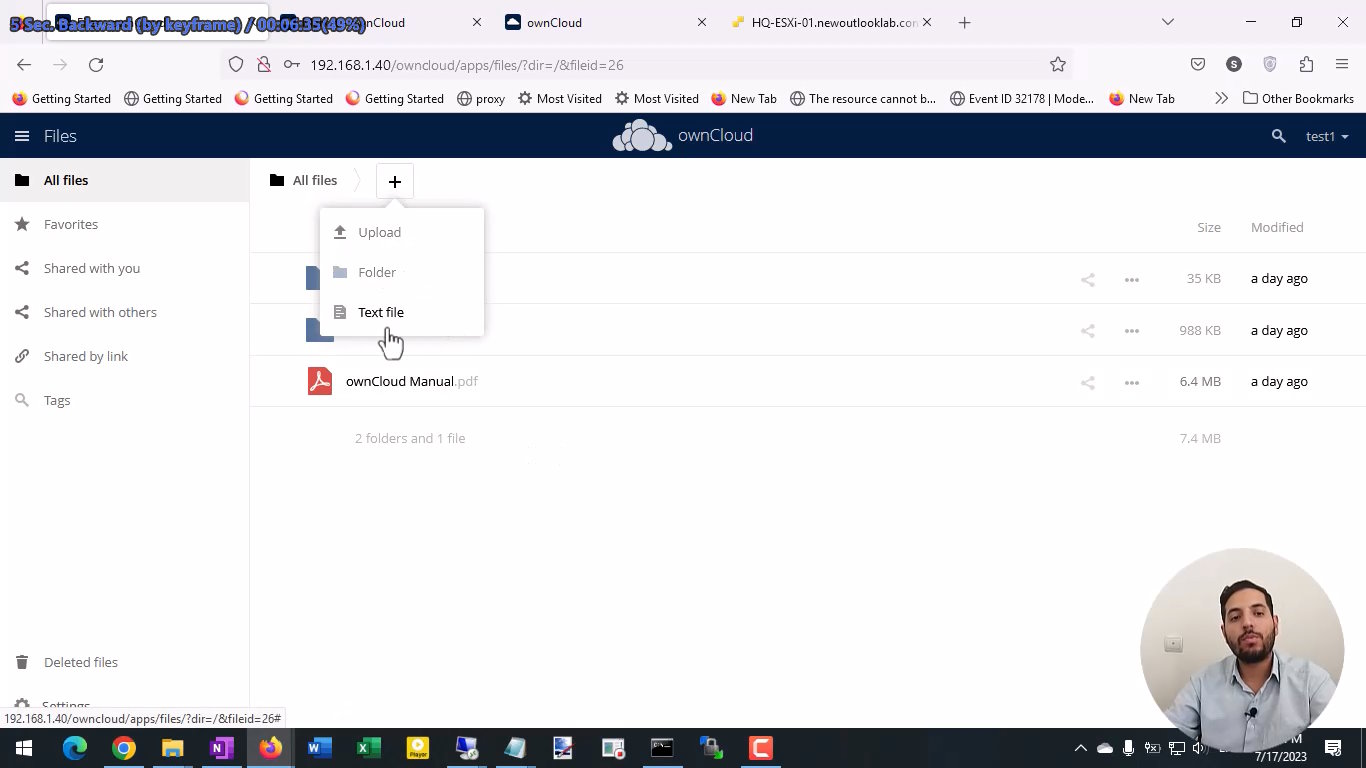1366x768 pixels.
Task: Open the Files hamburger menu icon
Action: point(22,136)
